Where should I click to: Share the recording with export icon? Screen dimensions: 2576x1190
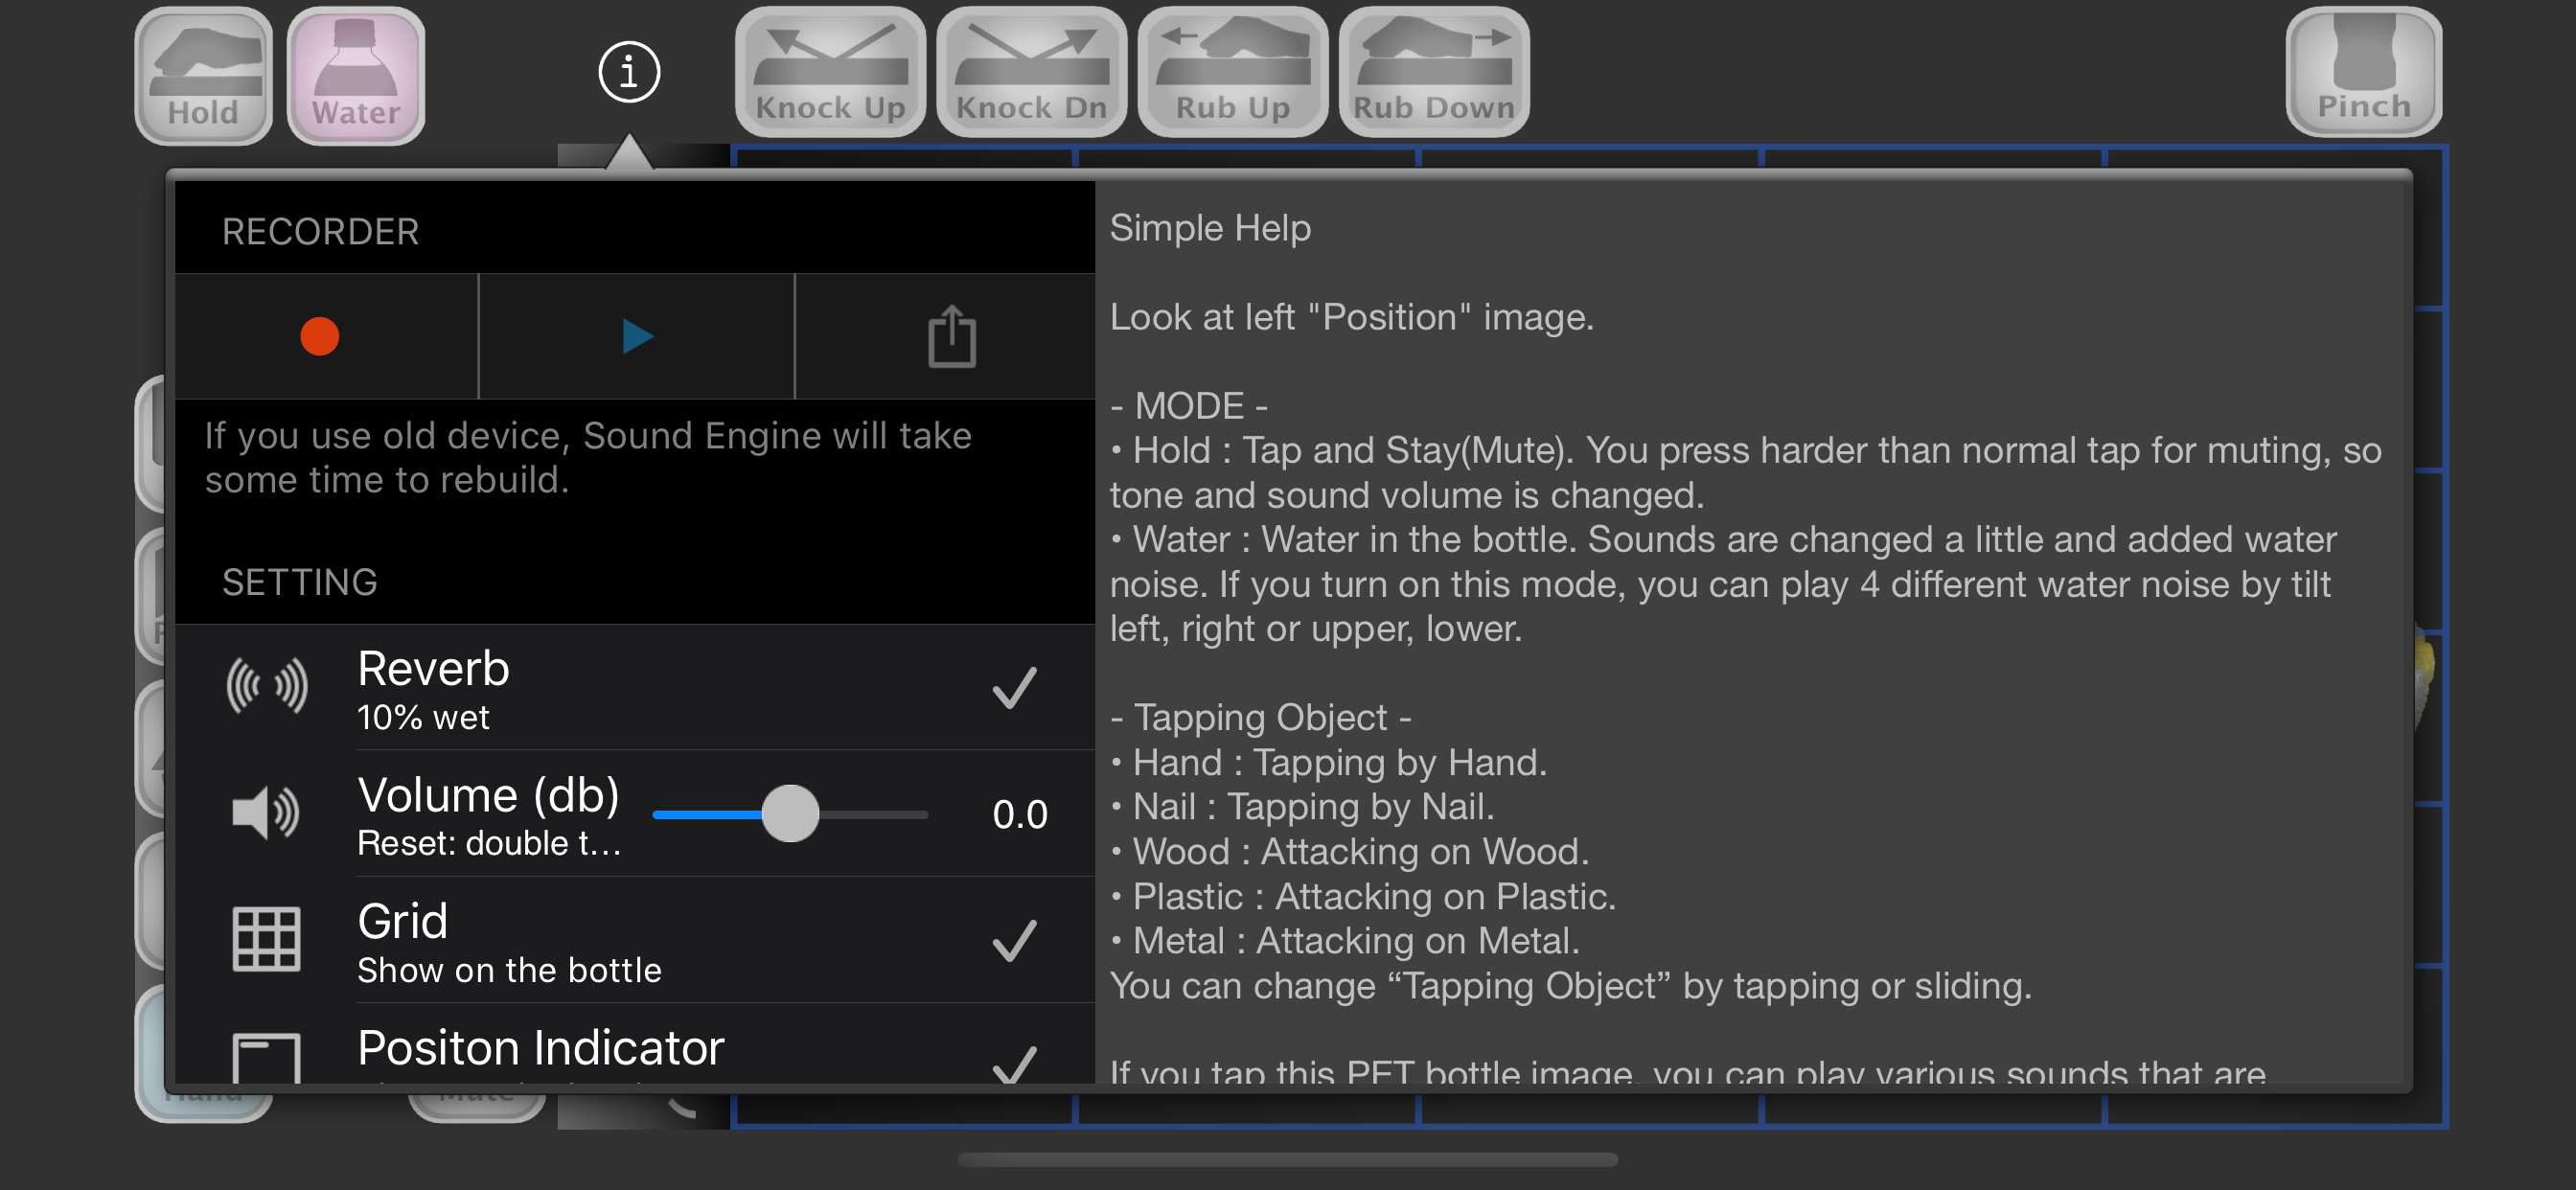(951, 336)
